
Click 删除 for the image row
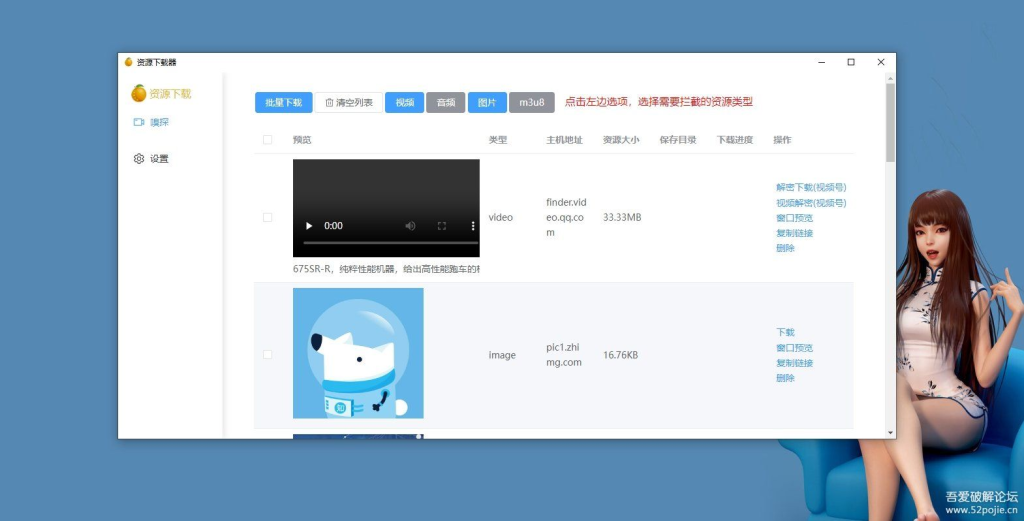pyautogui.click(x=785, y=378)
